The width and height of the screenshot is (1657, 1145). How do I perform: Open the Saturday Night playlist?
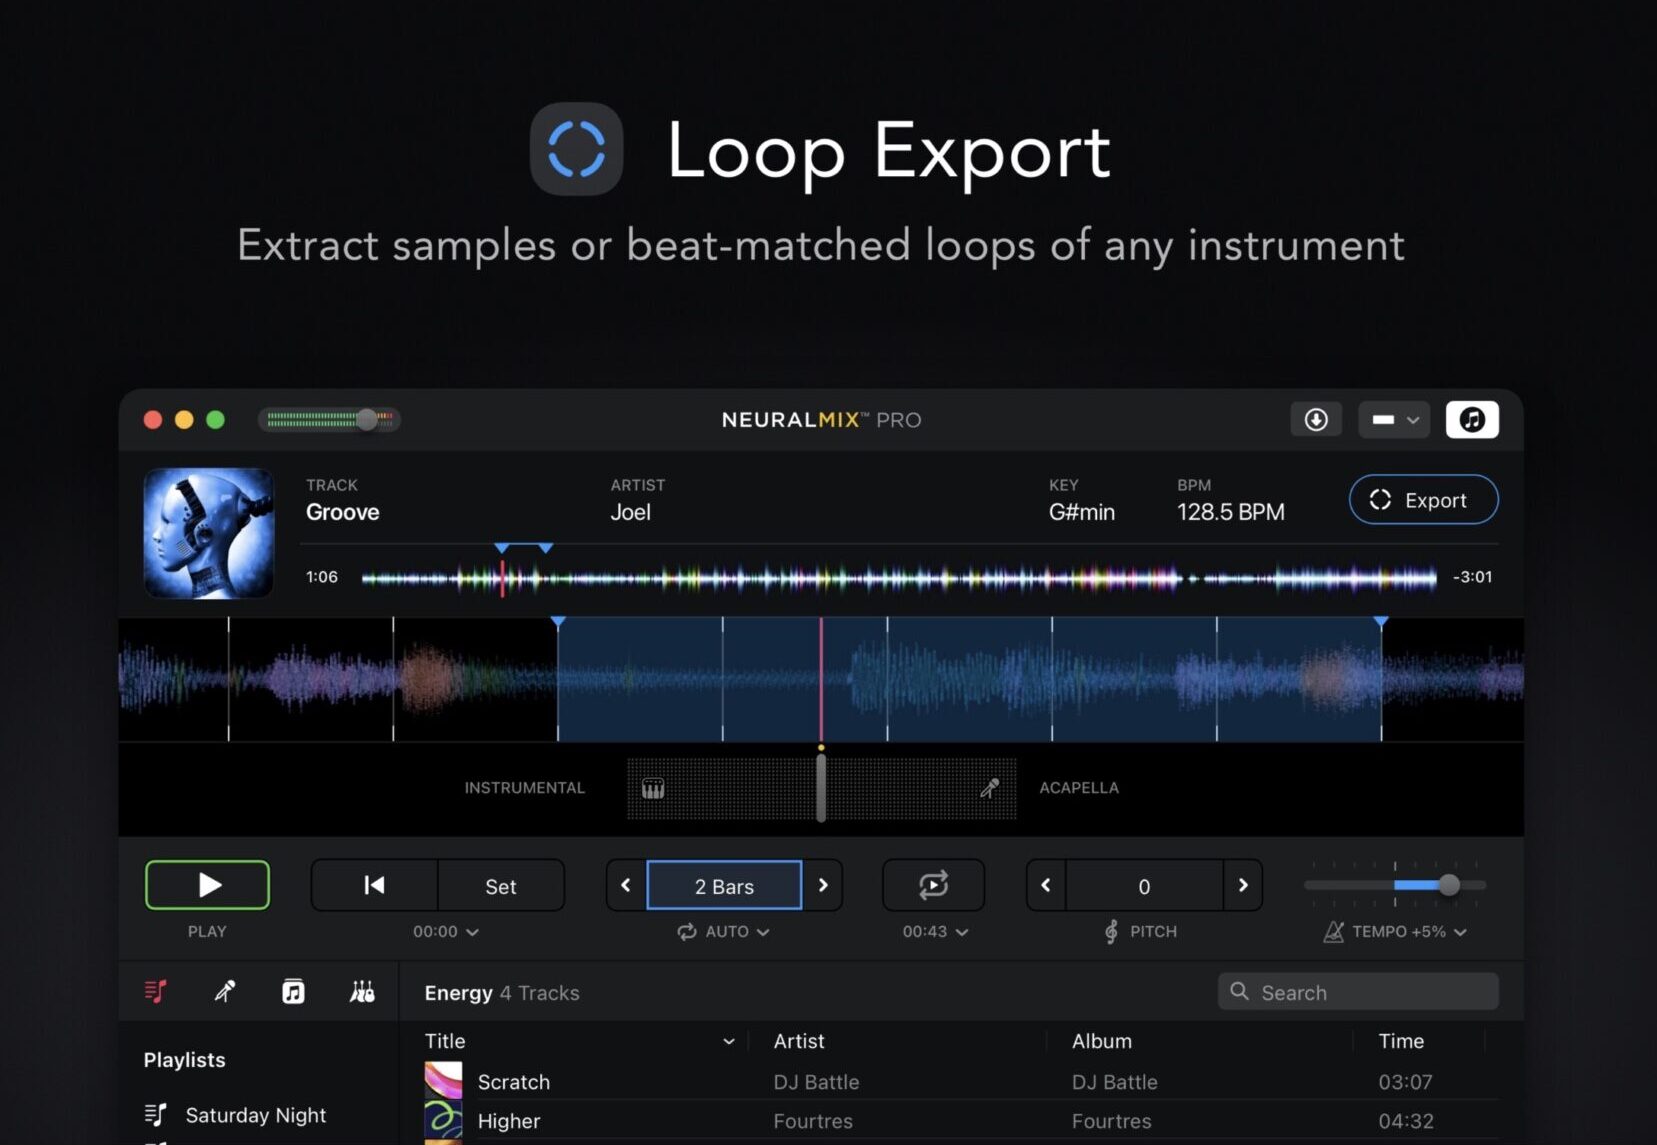click(256, 1114)
